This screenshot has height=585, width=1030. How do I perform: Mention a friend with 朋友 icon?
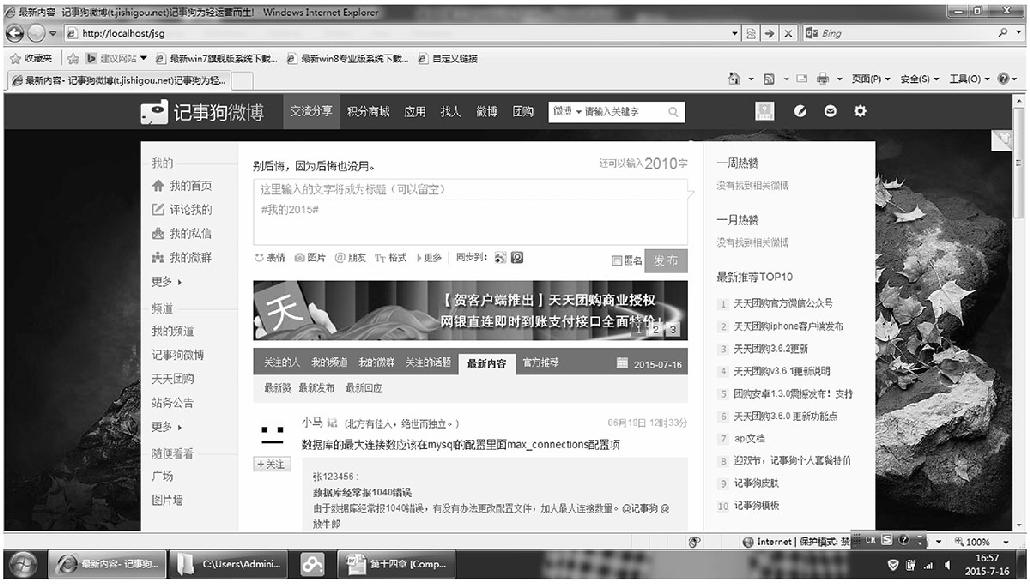tap(350, 258)
